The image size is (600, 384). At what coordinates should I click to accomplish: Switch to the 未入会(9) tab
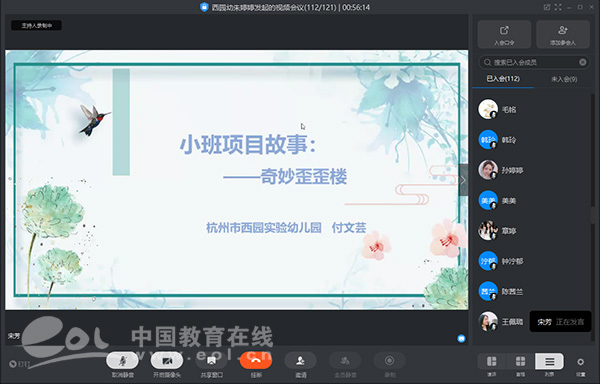(x=564, y=79)
